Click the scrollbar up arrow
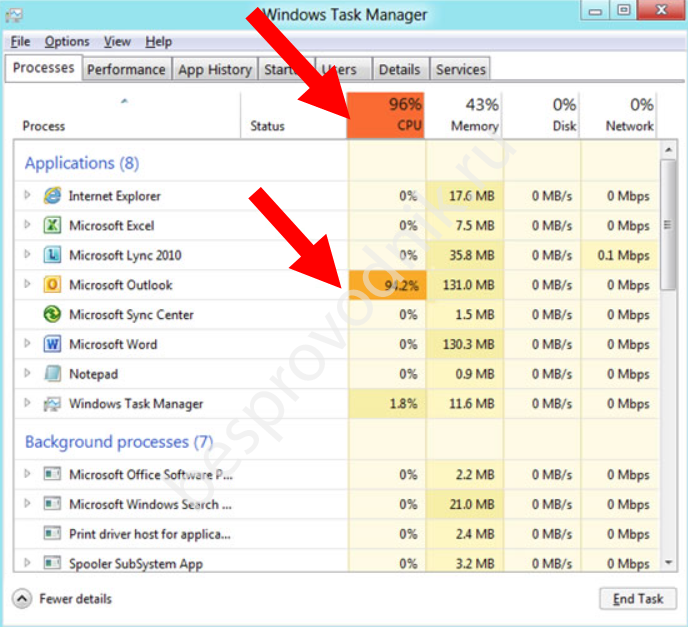 pos(668,150)
